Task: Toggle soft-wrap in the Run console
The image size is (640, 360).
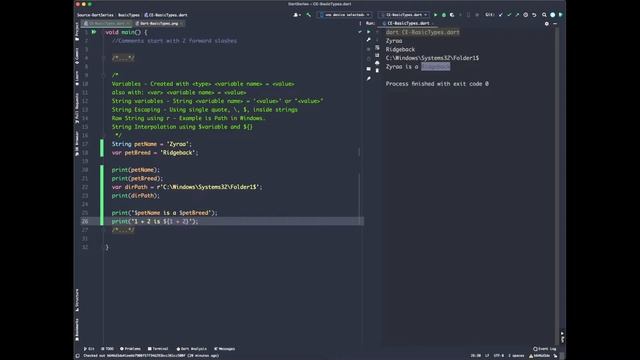Action: click(x=377, y=48)
